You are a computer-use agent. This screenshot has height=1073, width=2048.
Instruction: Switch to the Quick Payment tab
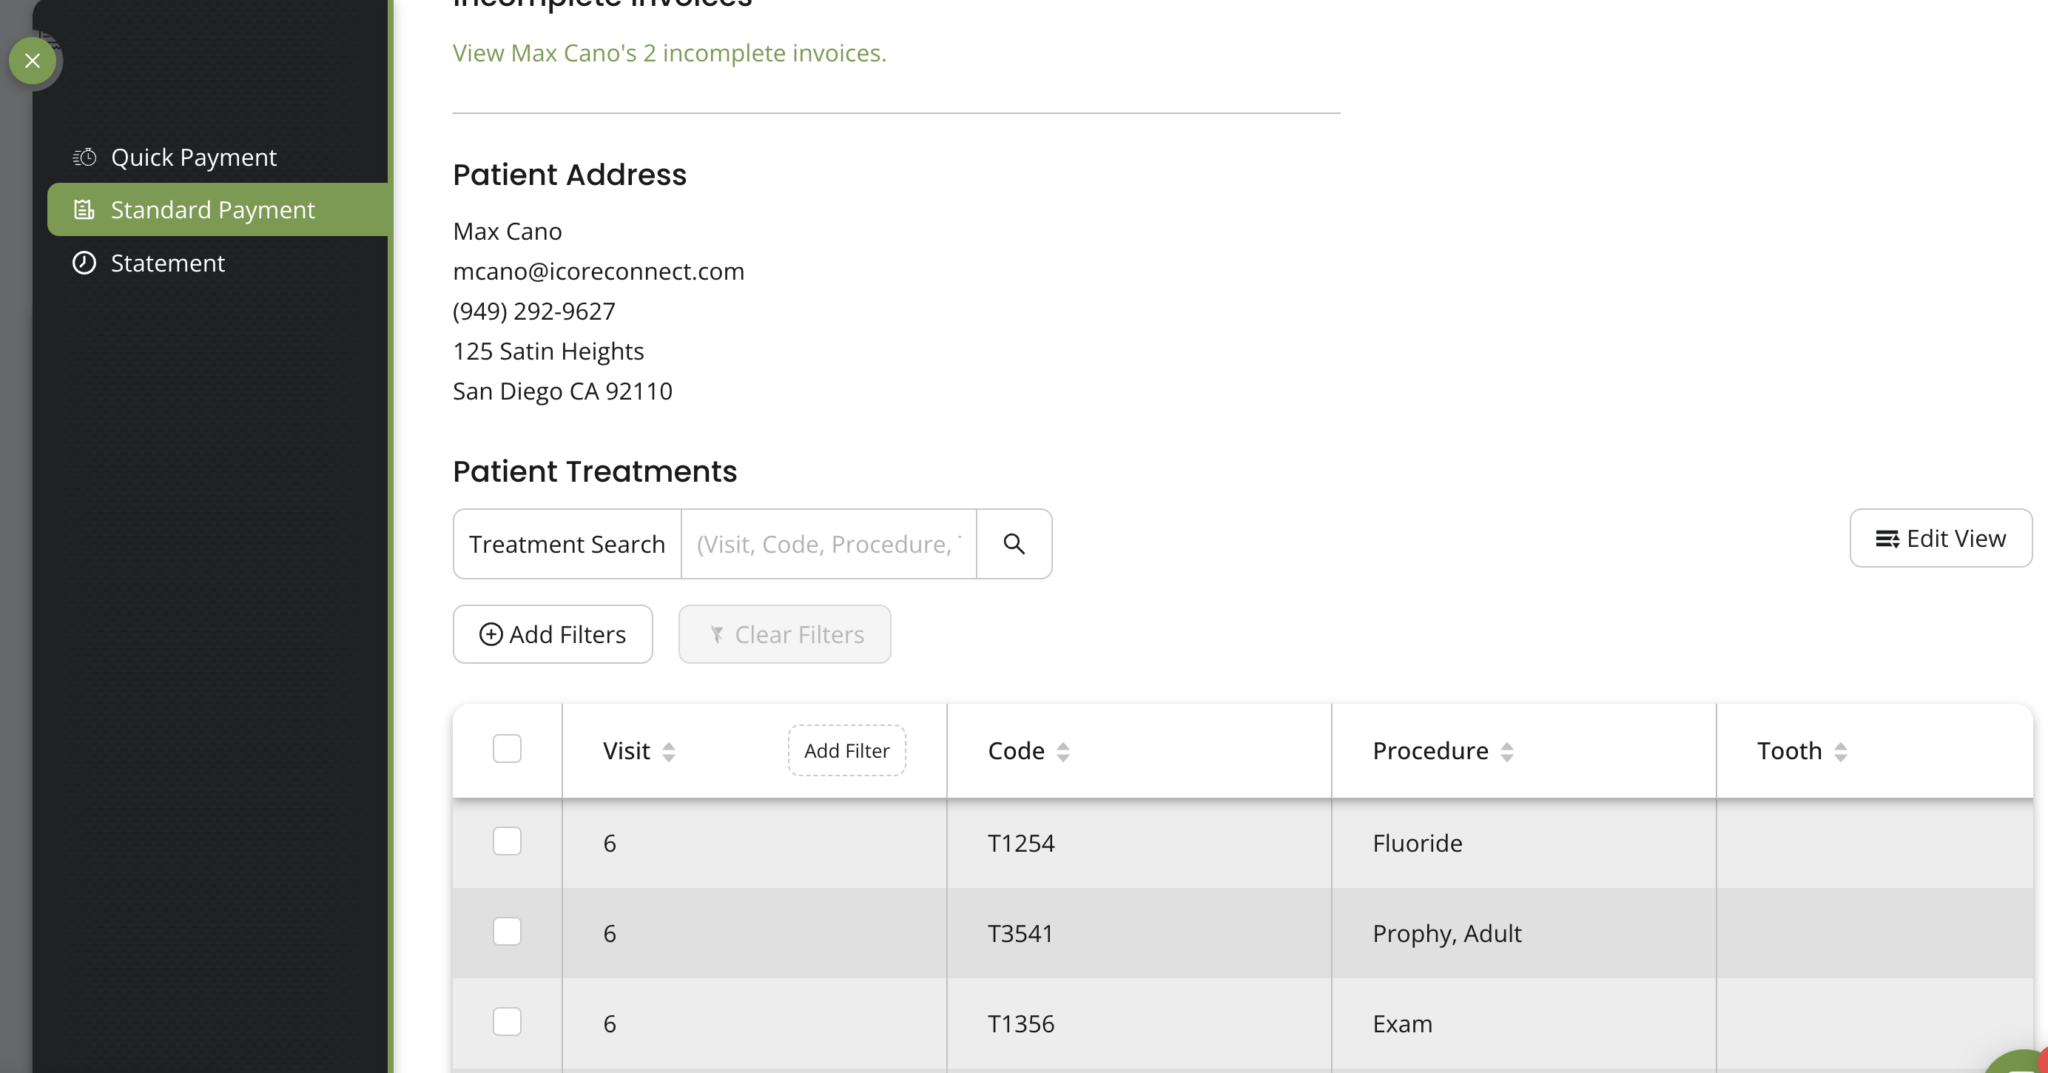[193, 156]
